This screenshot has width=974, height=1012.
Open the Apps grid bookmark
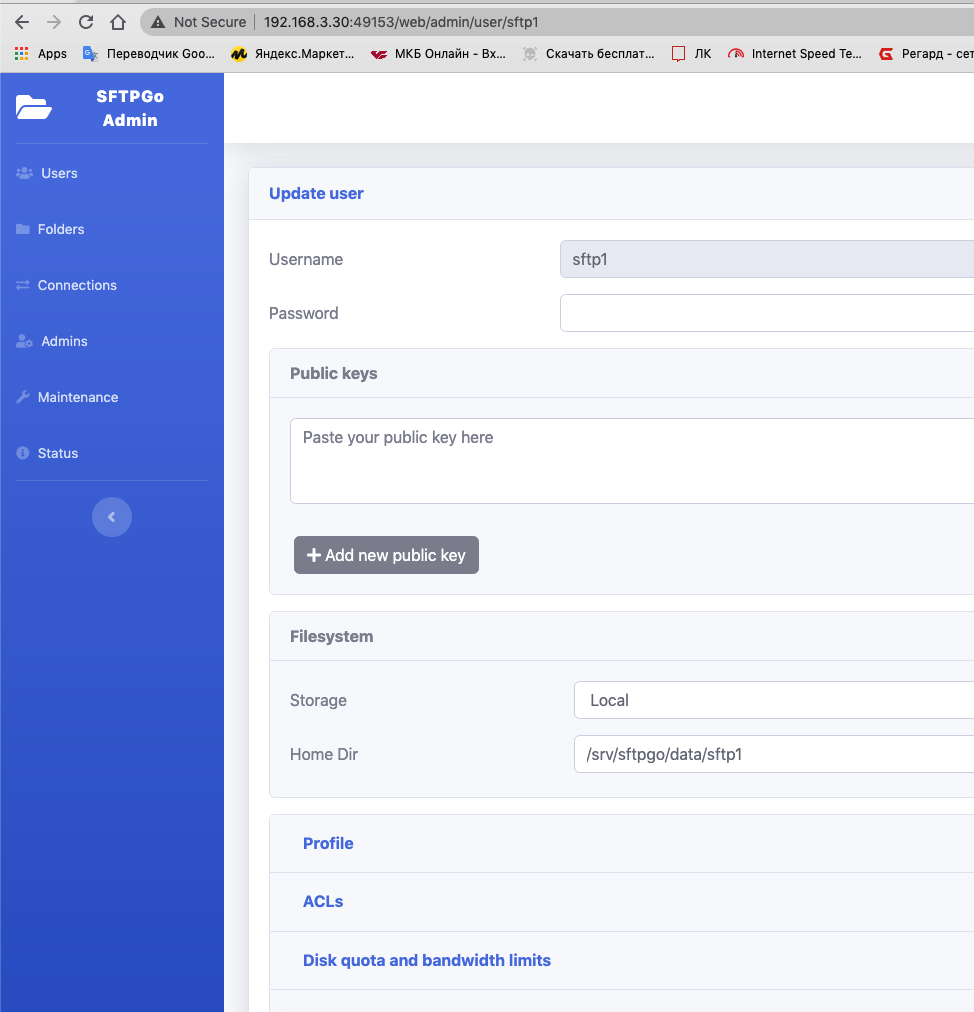pyautogui.click(x=41, y=54)
